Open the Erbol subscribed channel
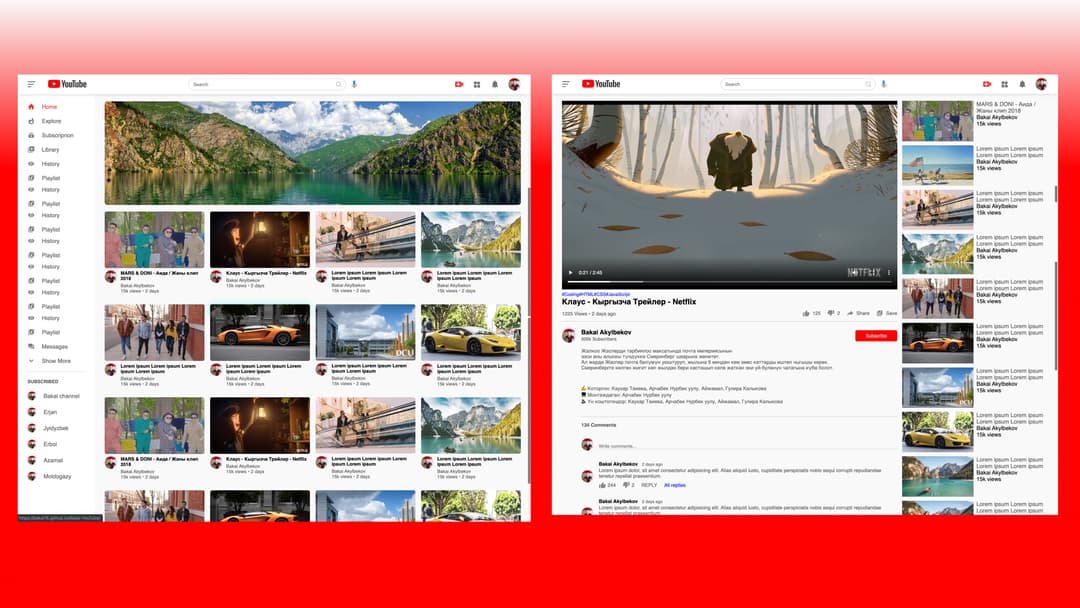The width and height of the screenshot is (1080, 608). tap(42, 444)
